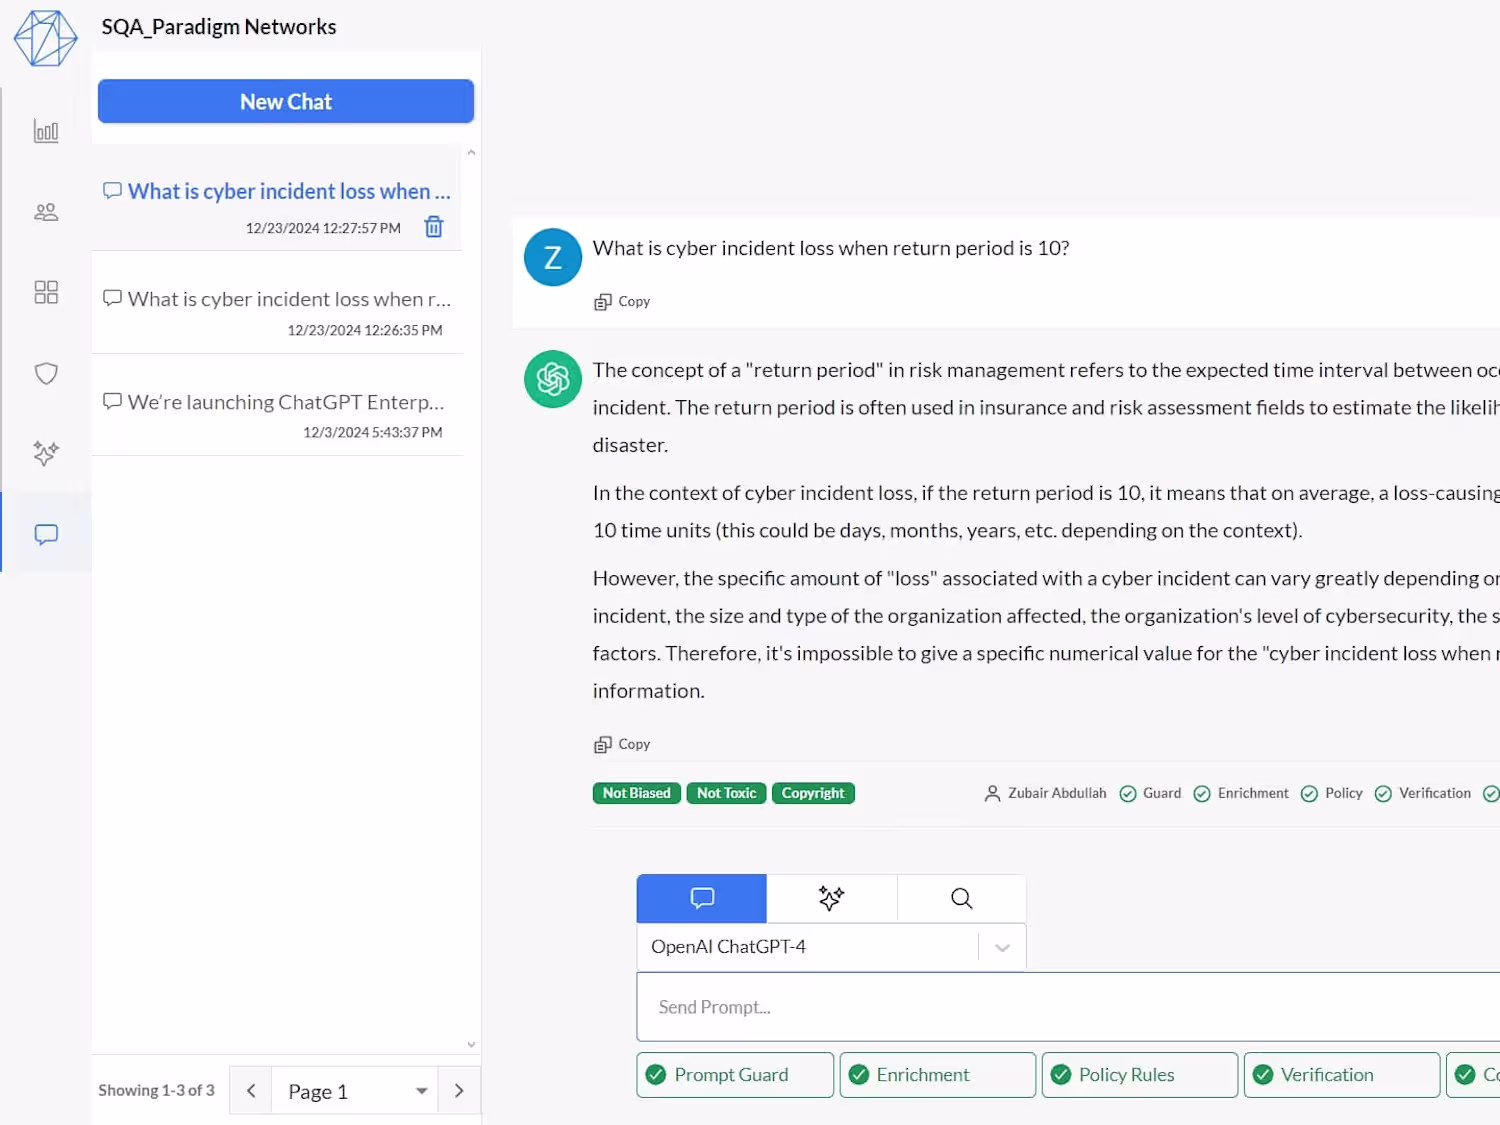Image resolution: width=1500 pixels, height=1125 pixels.
Task: Open the analytics bar chart sidebar icon
Action: (46, 131)
